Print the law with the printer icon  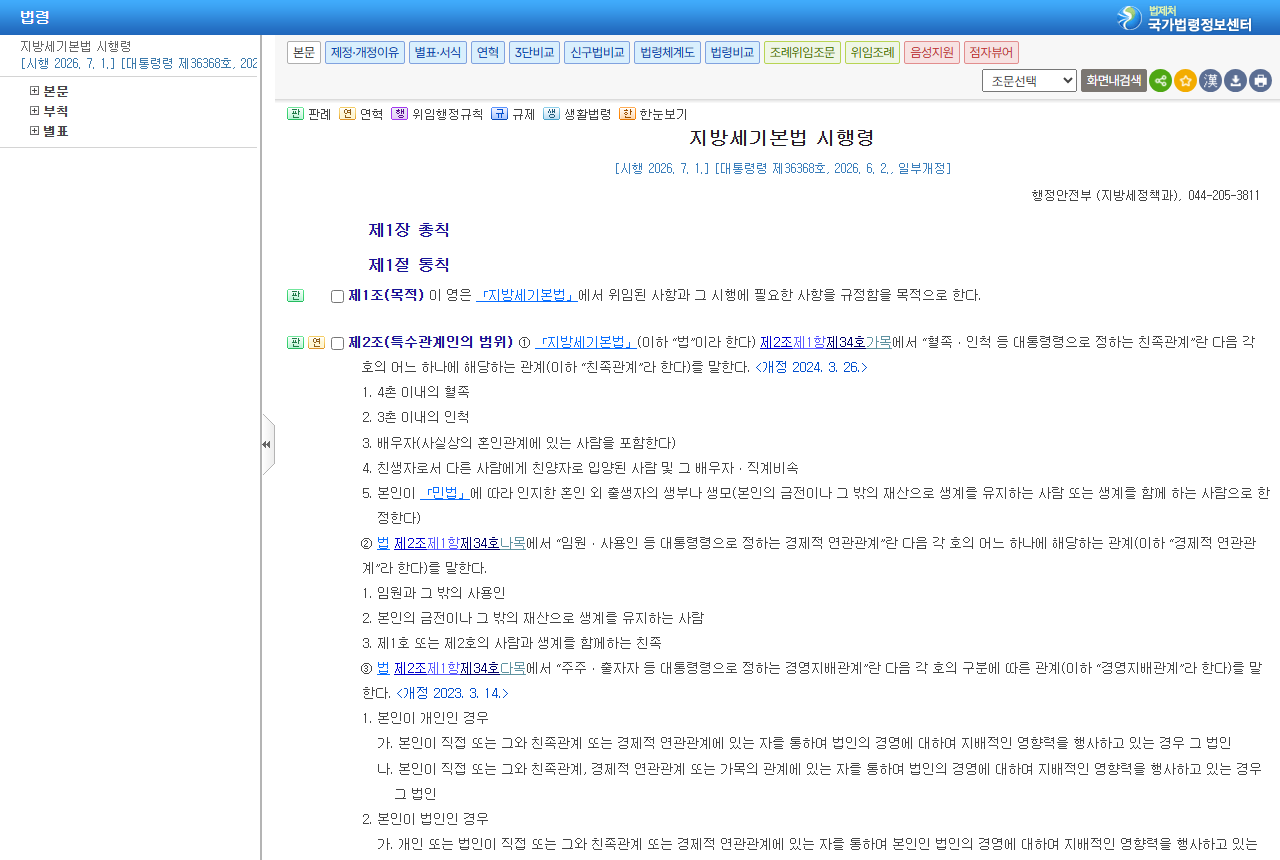1260,81
